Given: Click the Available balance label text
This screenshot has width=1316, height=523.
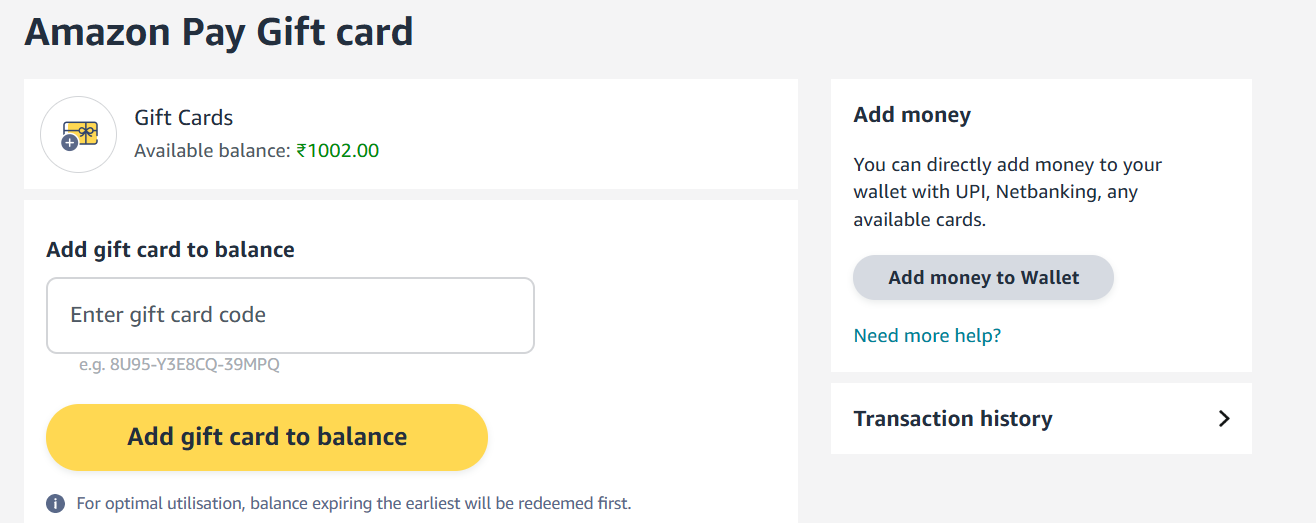Looking at the screenshot, I should coord(213,151).
